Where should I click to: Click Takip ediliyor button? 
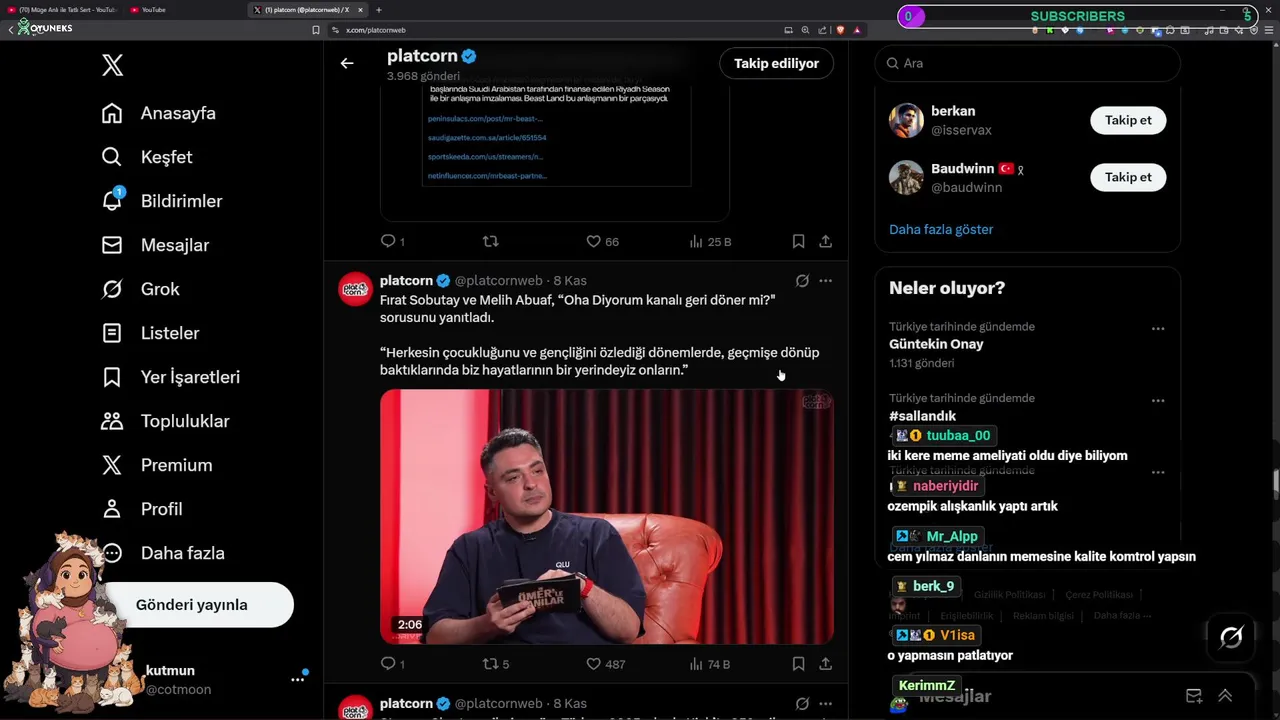tap(776, 63)
